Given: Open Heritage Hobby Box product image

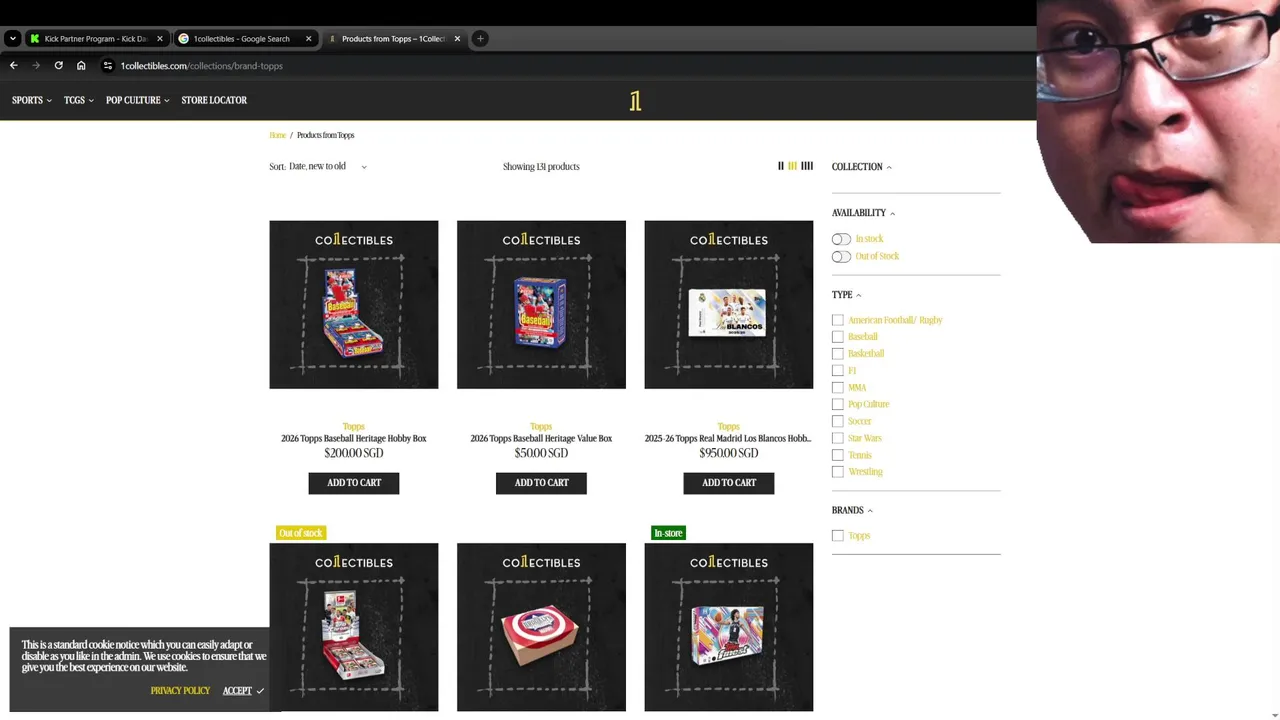Looking at the screenshot, I should point(354,304).
